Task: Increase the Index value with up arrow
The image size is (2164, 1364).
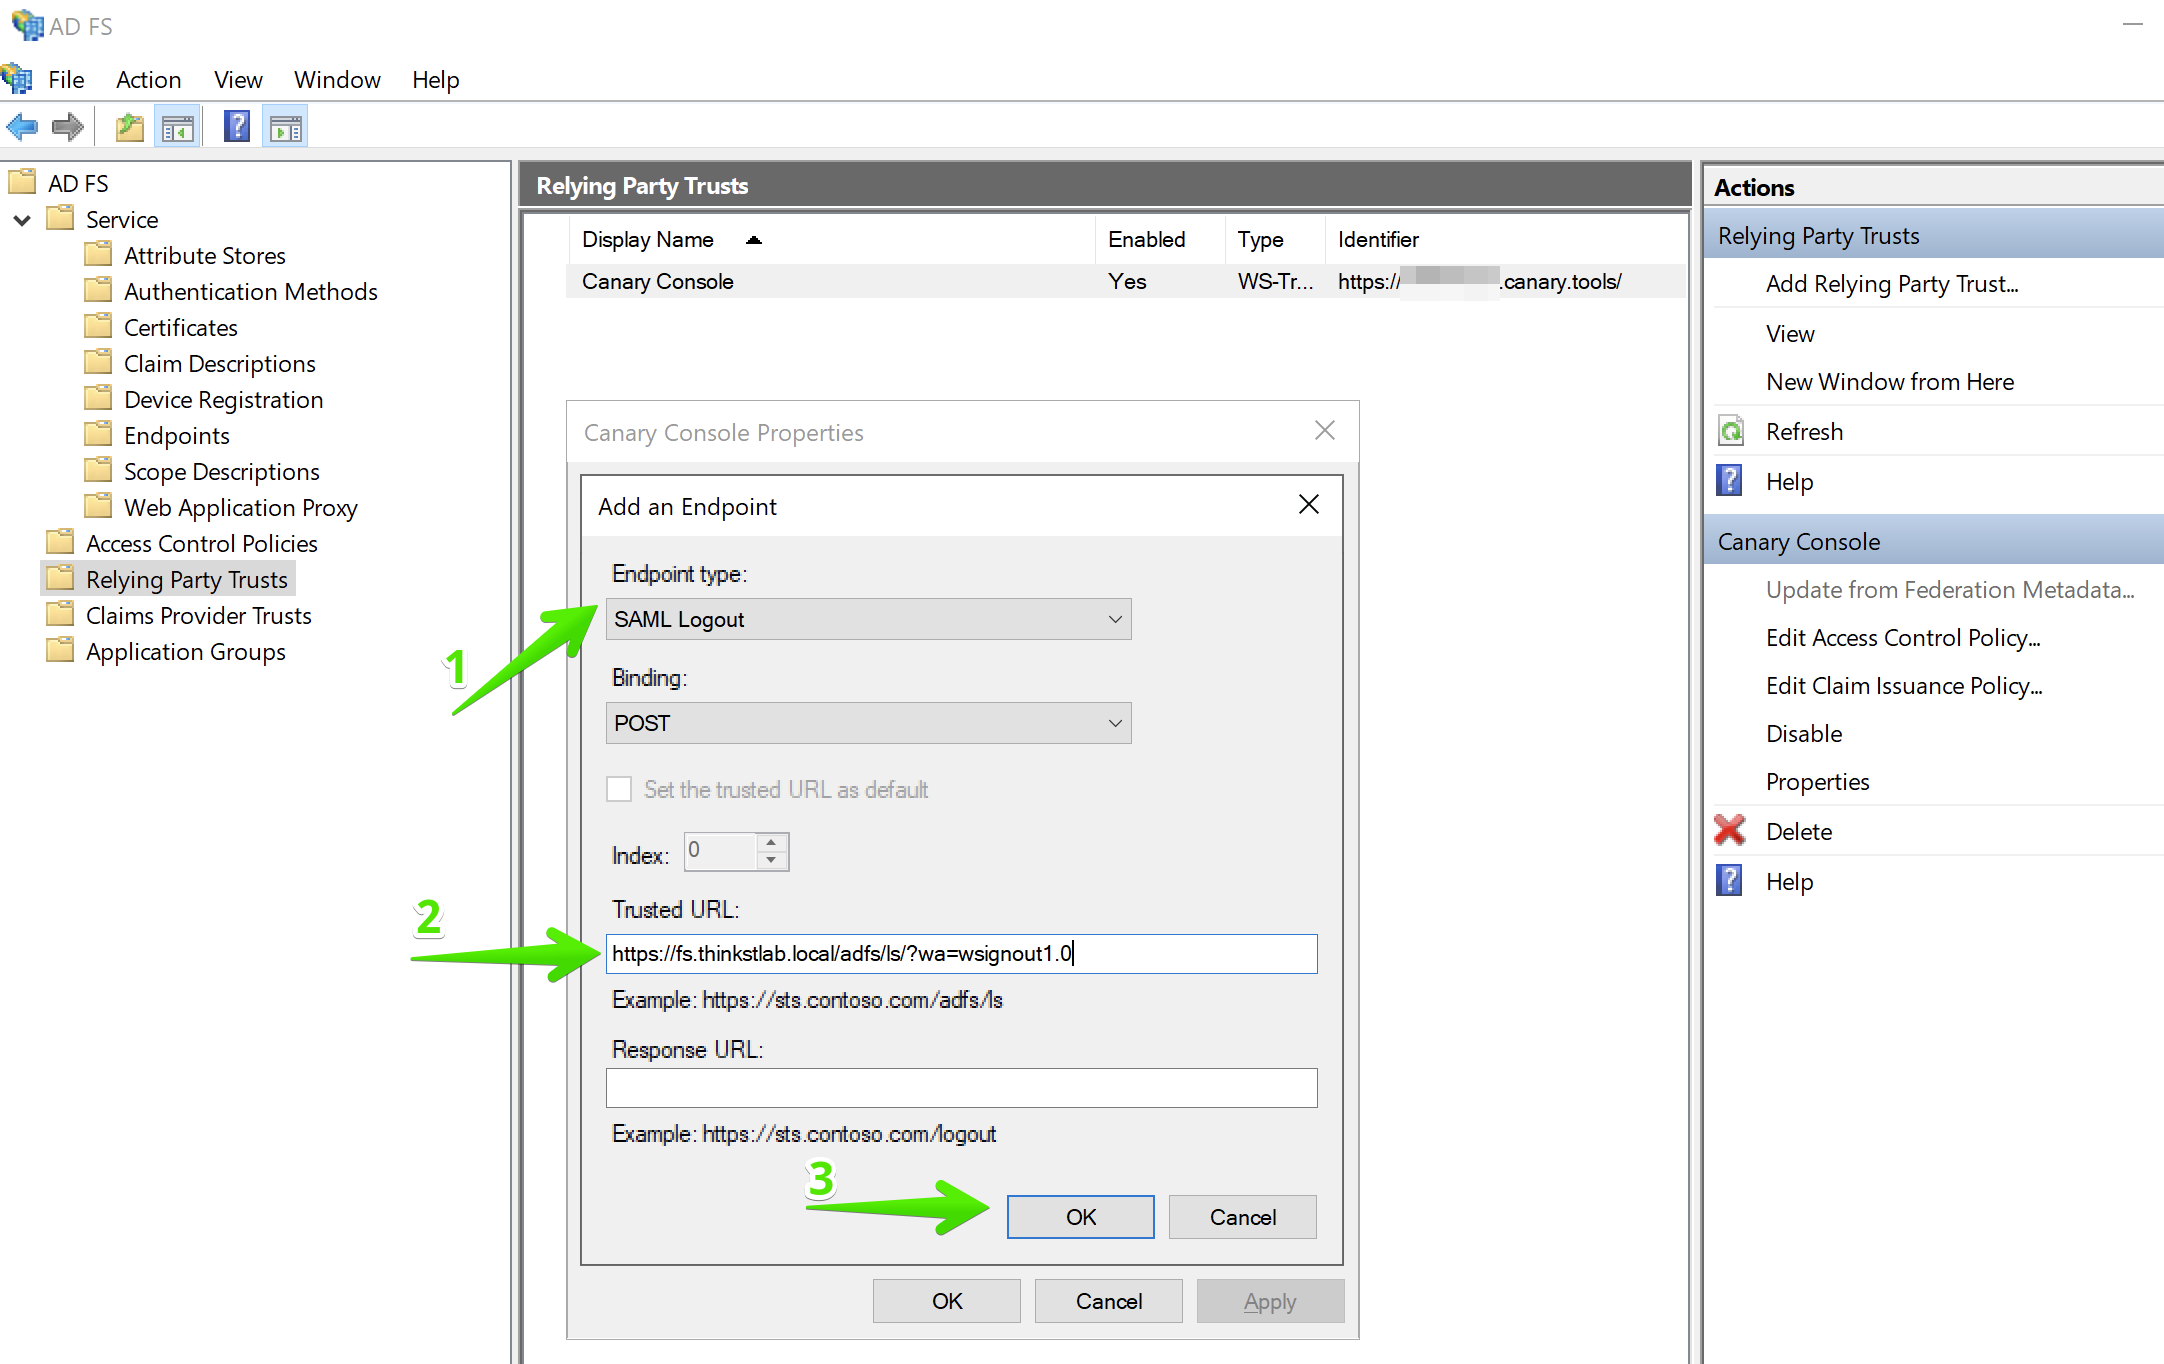Action: 771,843
